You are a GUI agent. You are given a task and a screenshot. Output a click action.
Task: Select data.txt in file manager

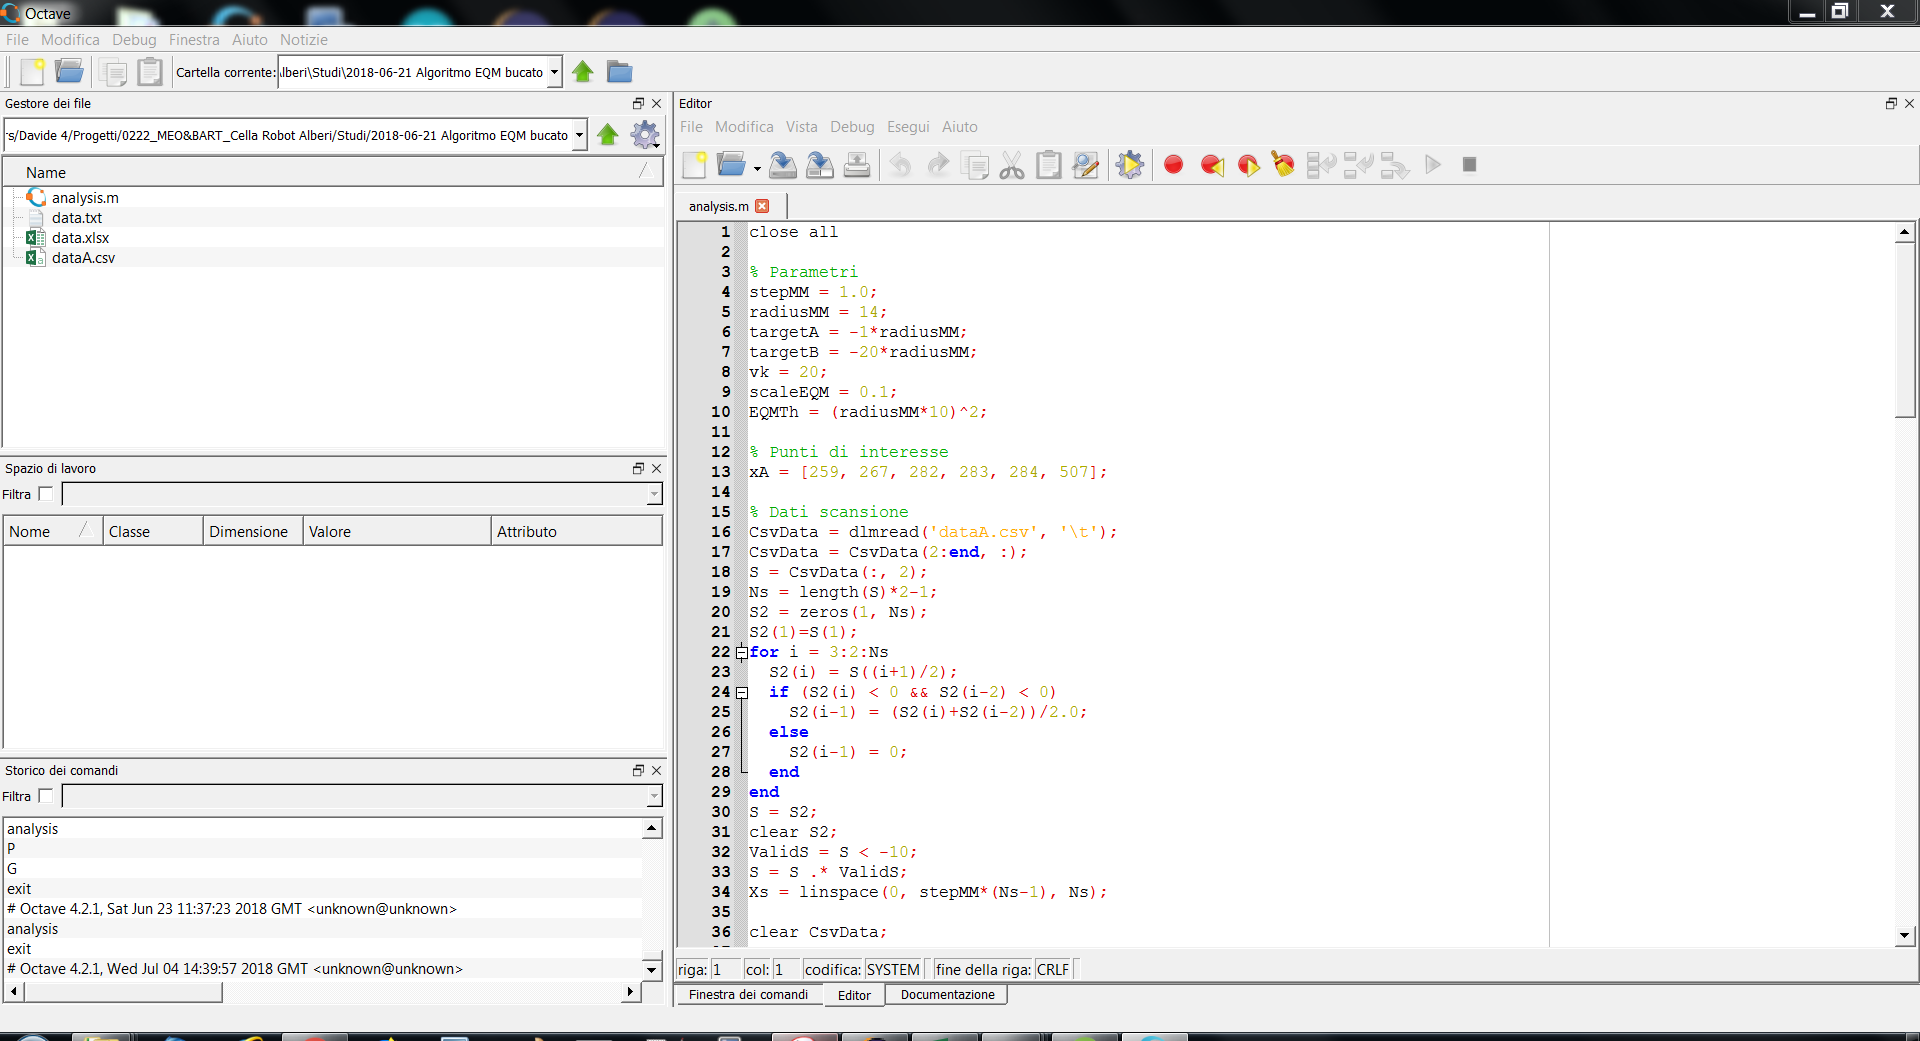(77, 218)
